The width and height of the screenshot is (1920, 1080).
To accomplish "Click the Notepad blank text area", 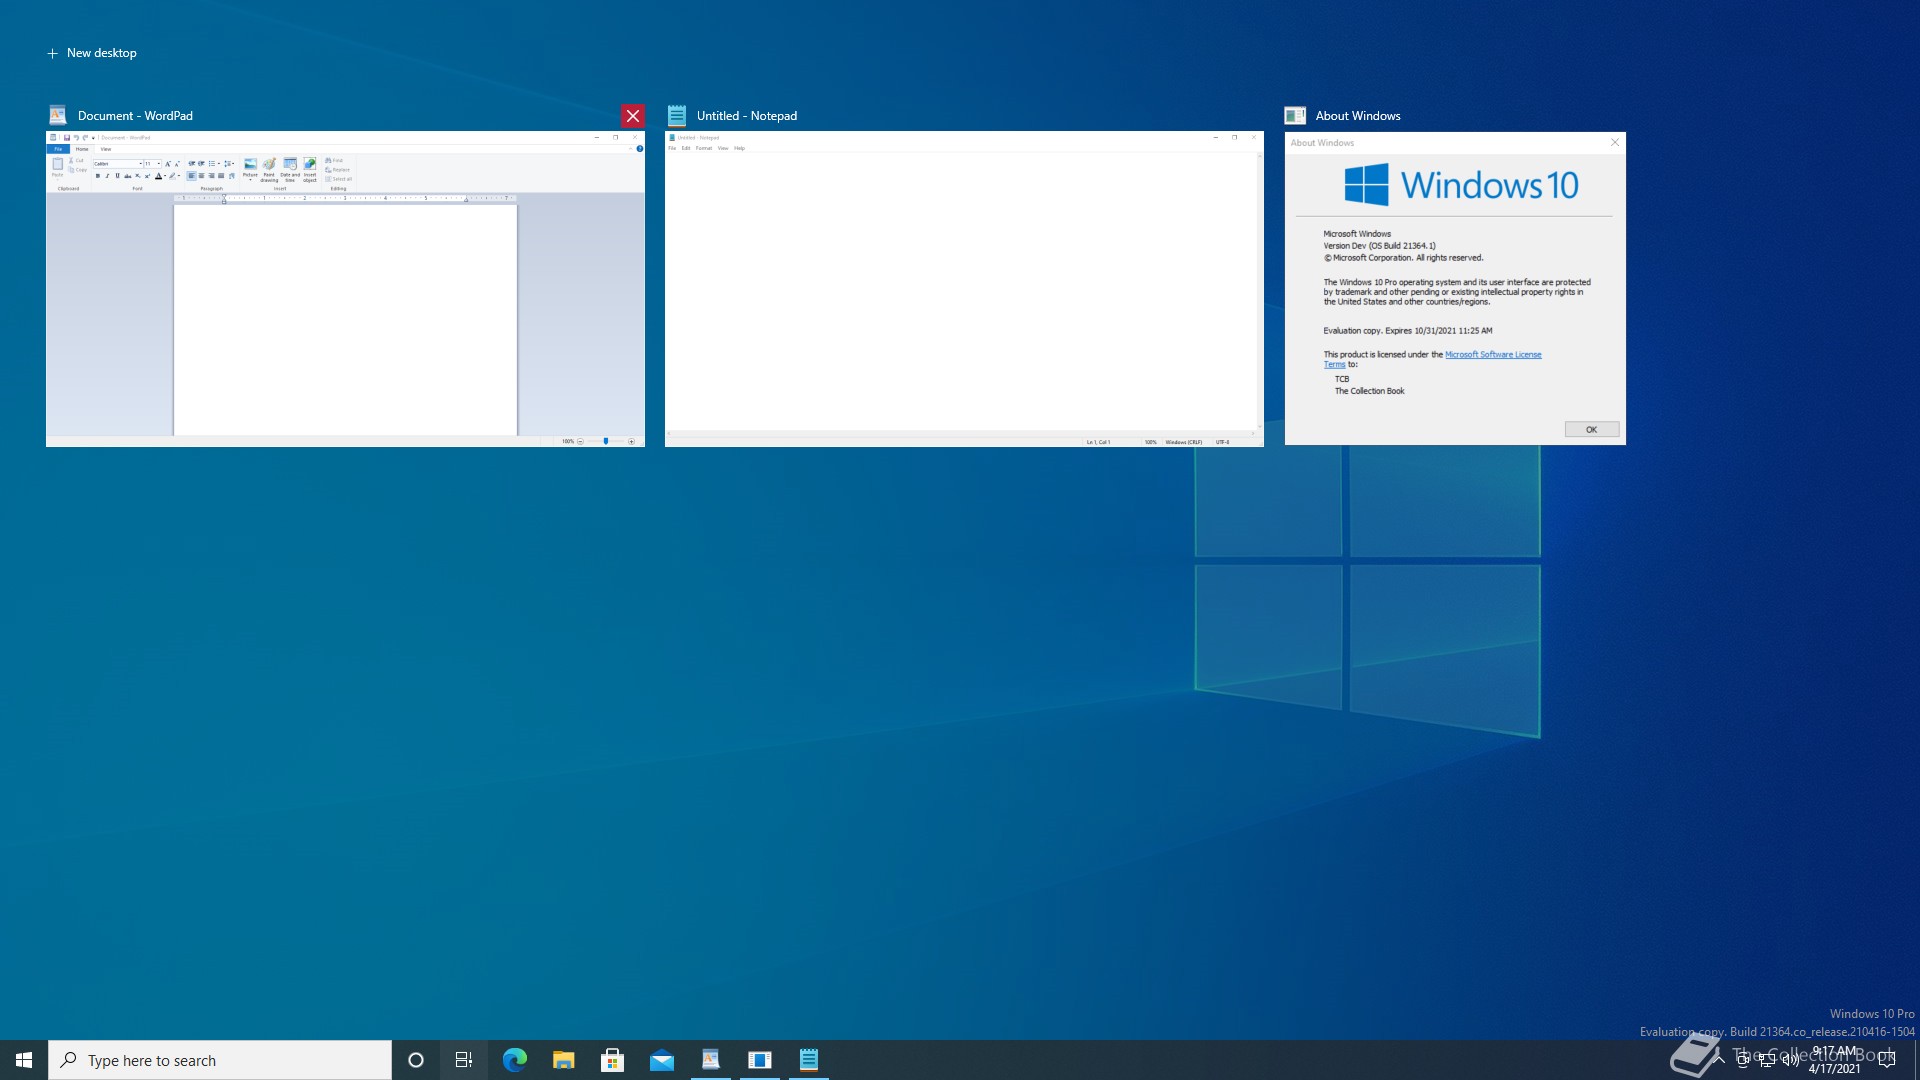I will 961,292.
